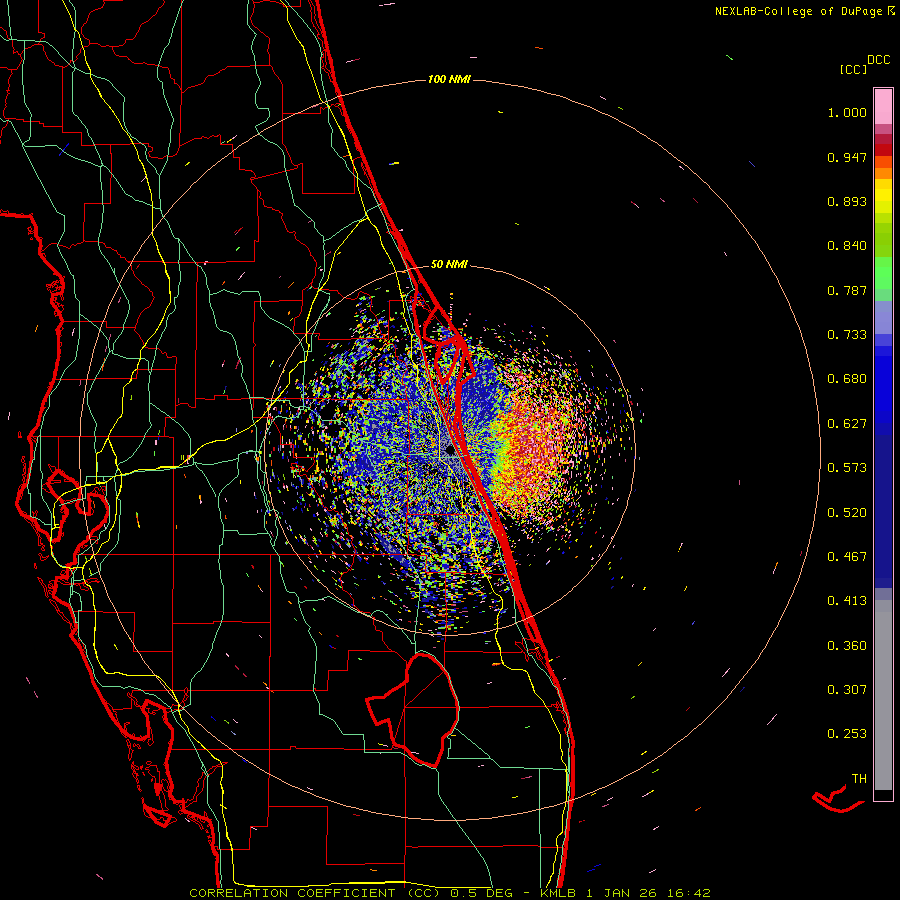Click the 0.733 legend value
Screen dimensions: 900x900
pyautogui.click(x=847, y=335)
